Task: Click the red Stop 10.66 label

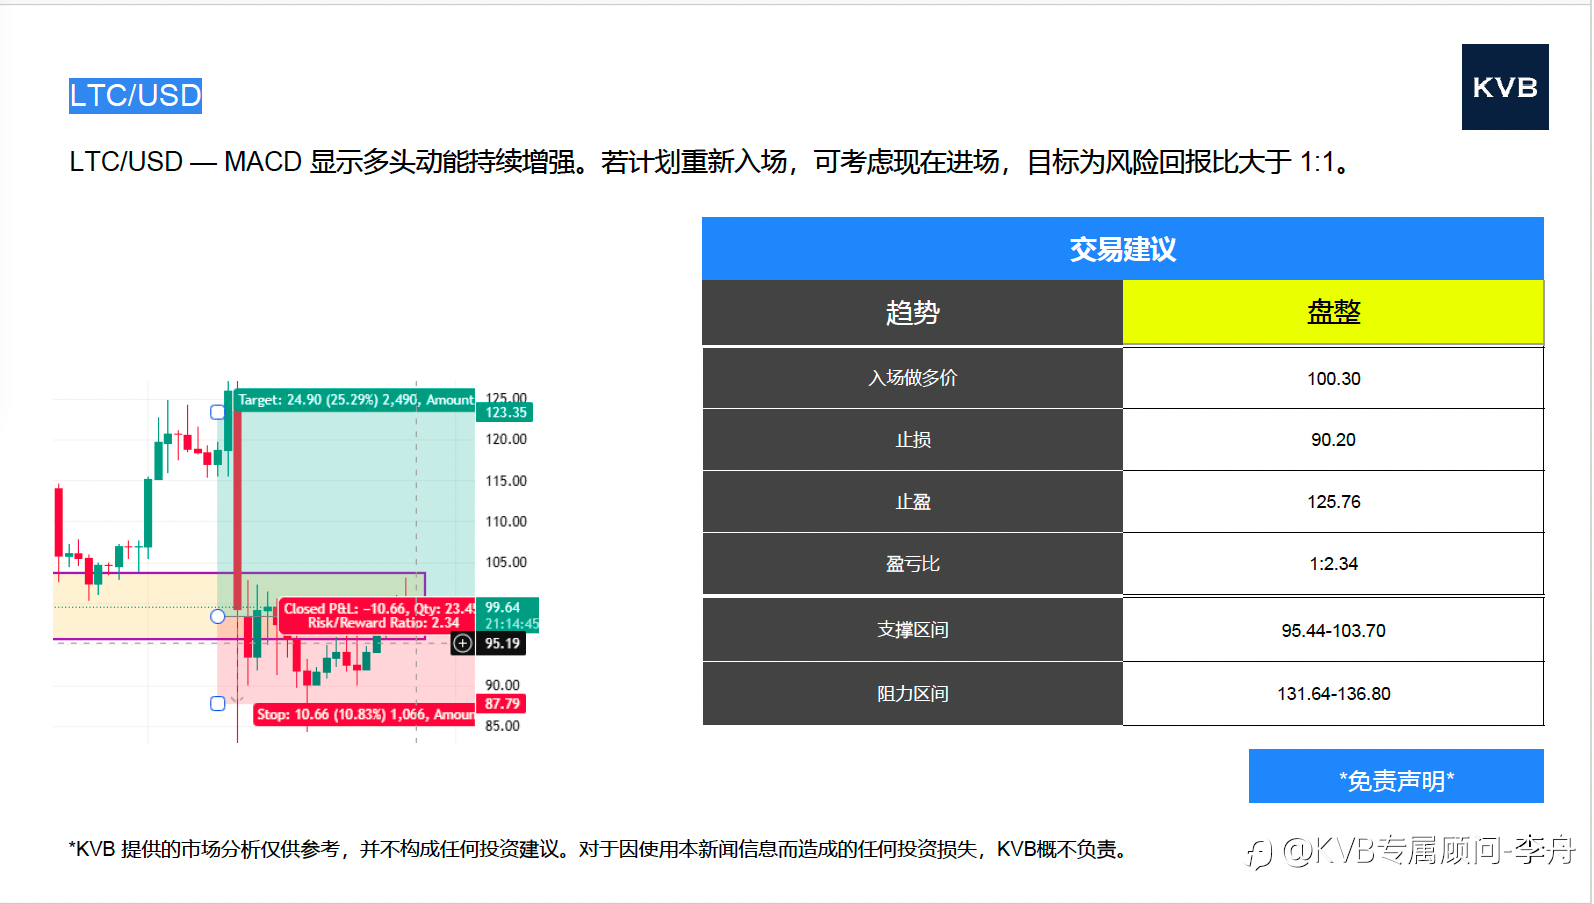Action: click(x=364, y=714)
